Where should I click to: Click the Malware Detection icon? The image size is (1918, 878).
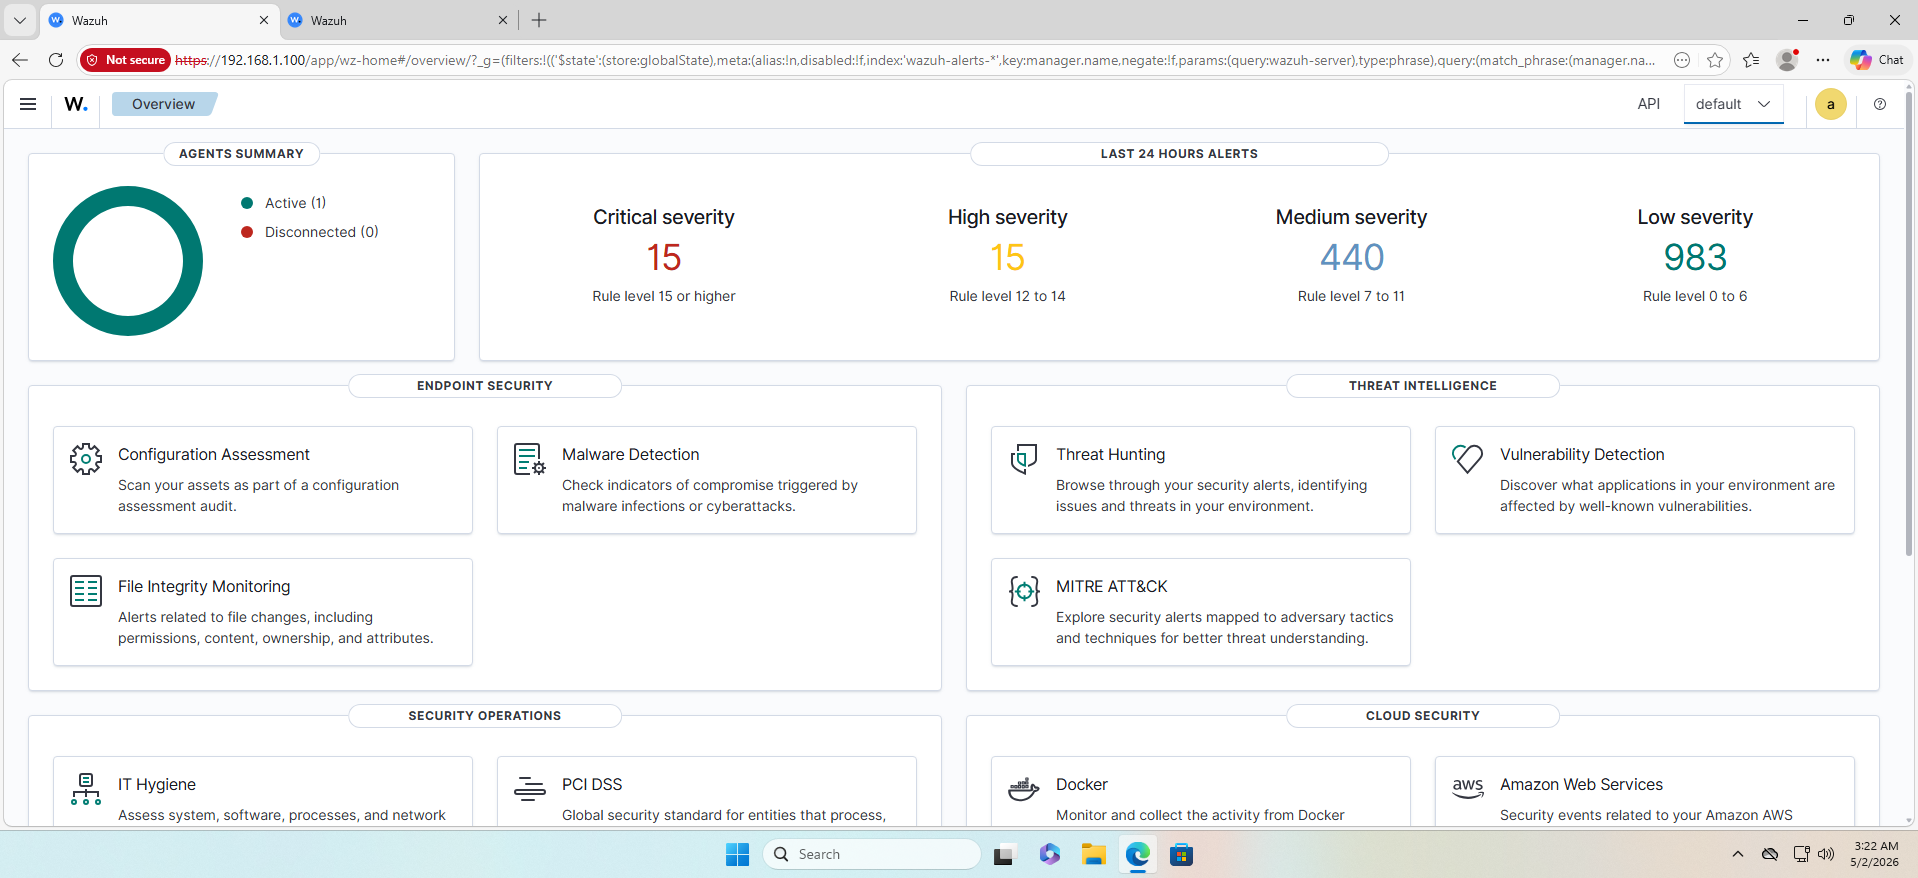click(x=530, y=459)
